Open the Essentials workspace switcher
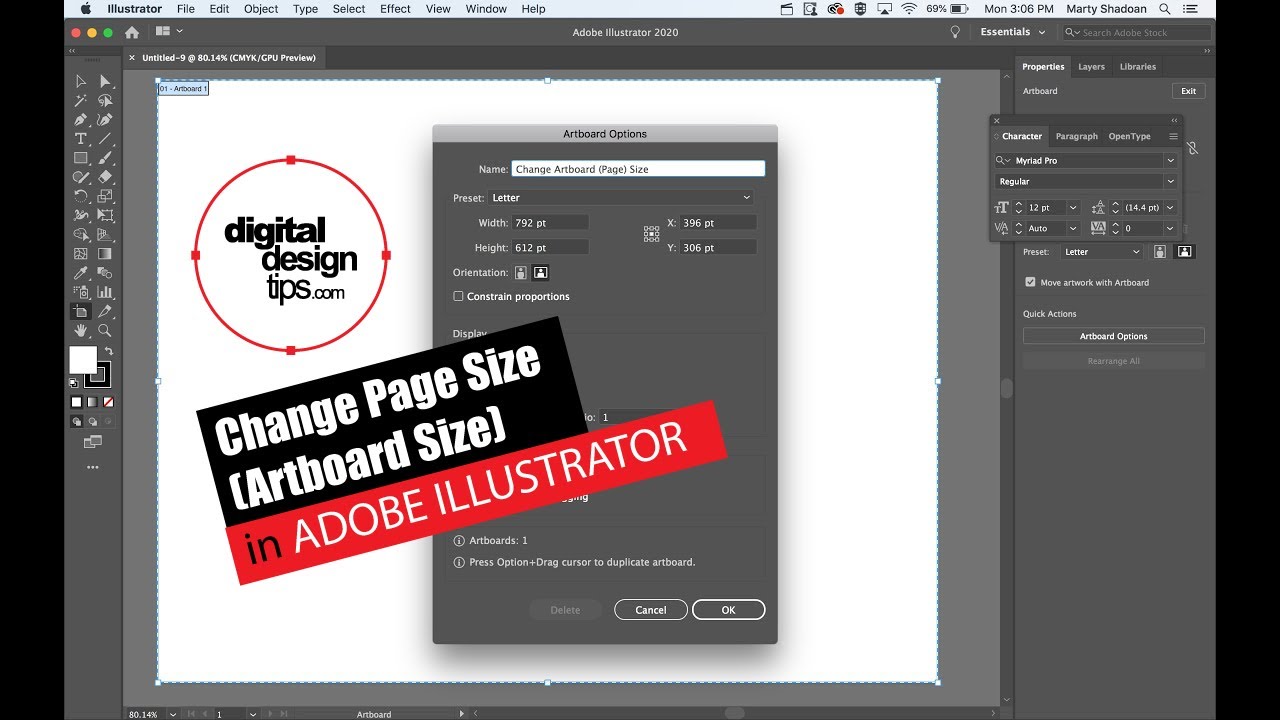The width and height of the screenshot is (1280, 720). (x=1012, y=32)
